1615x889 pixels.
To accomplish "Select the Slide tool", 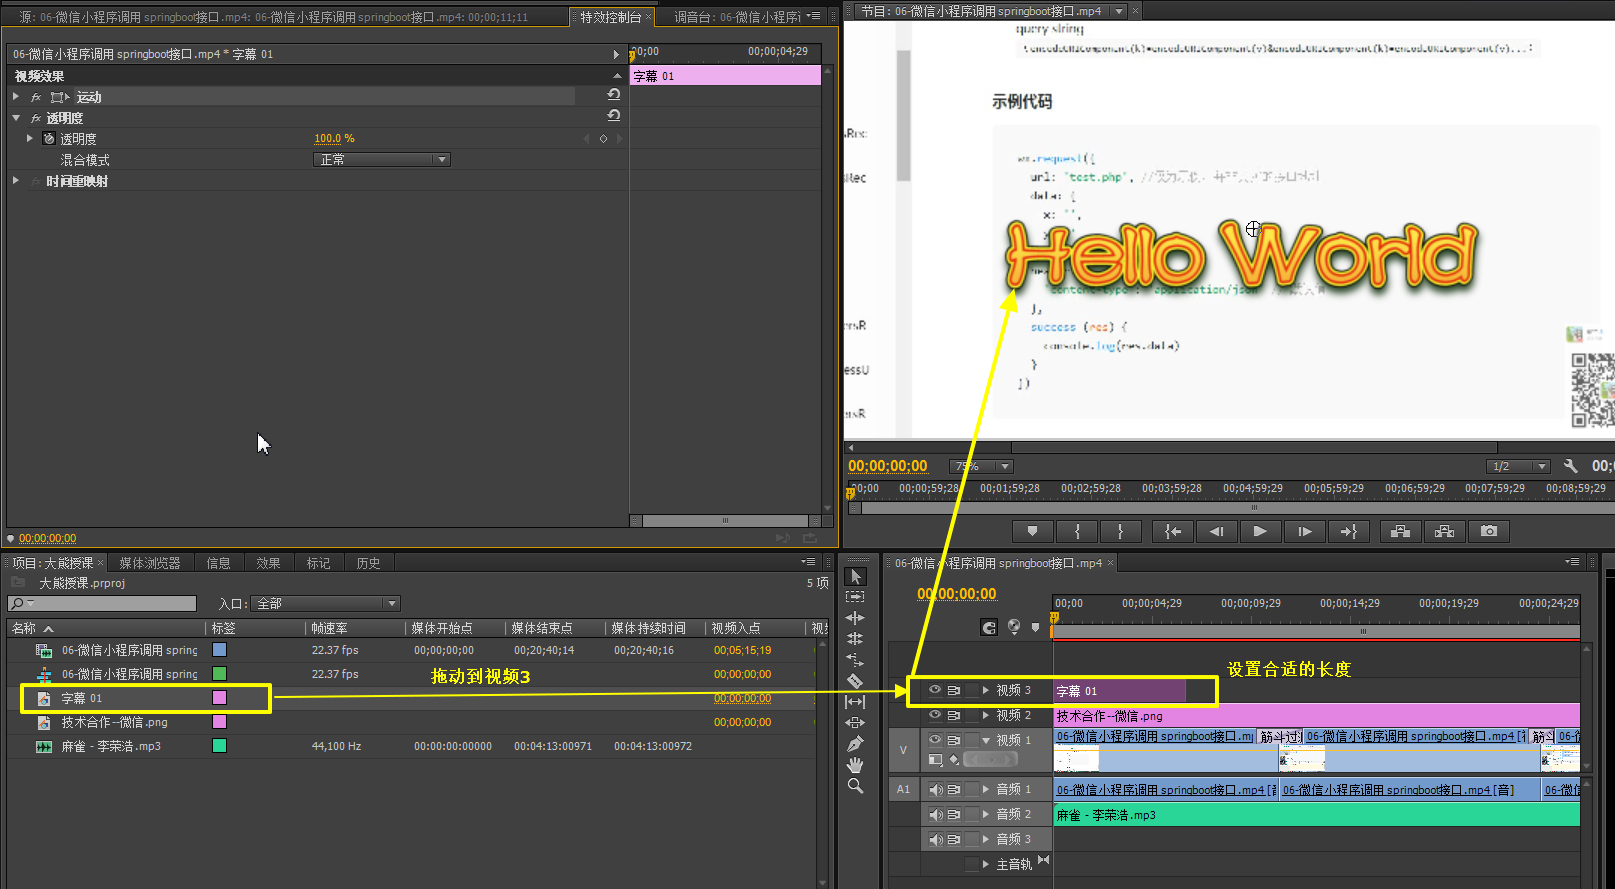I will point(855,722).
